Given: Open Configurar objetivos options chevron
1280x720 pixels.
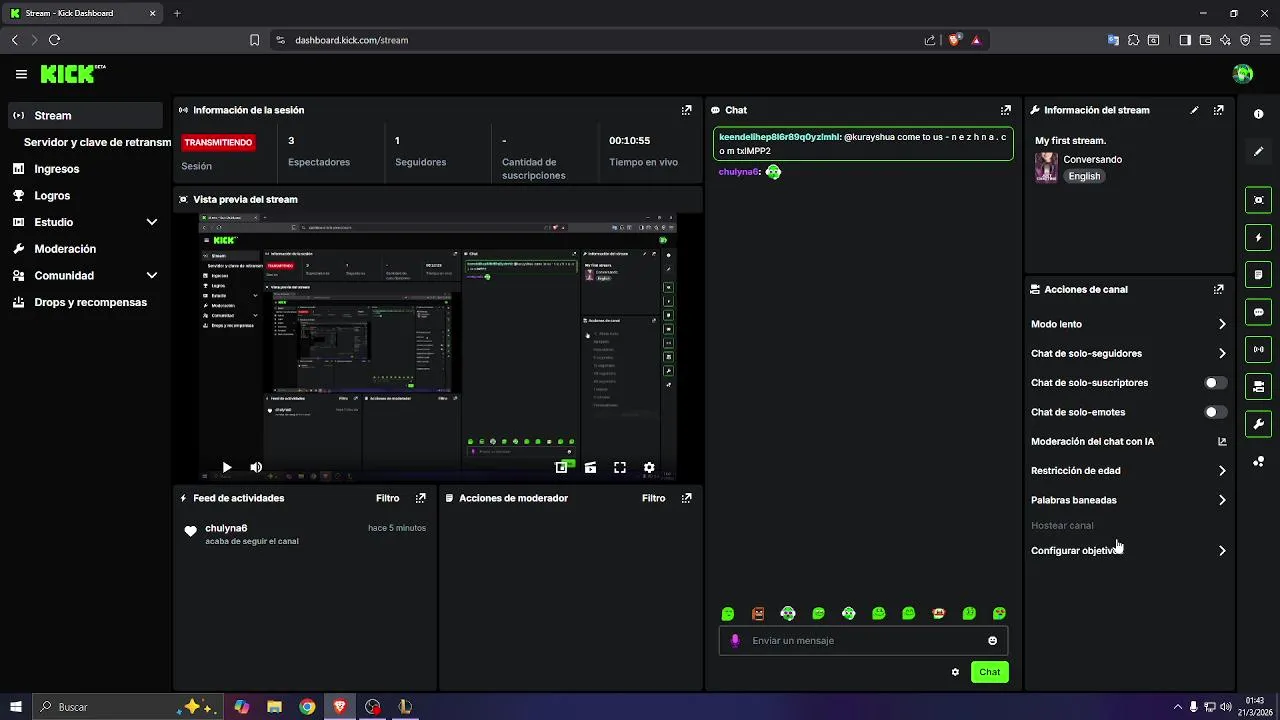Looking at the screenshot, I should pyautogui.click(x=1222, y=551).
